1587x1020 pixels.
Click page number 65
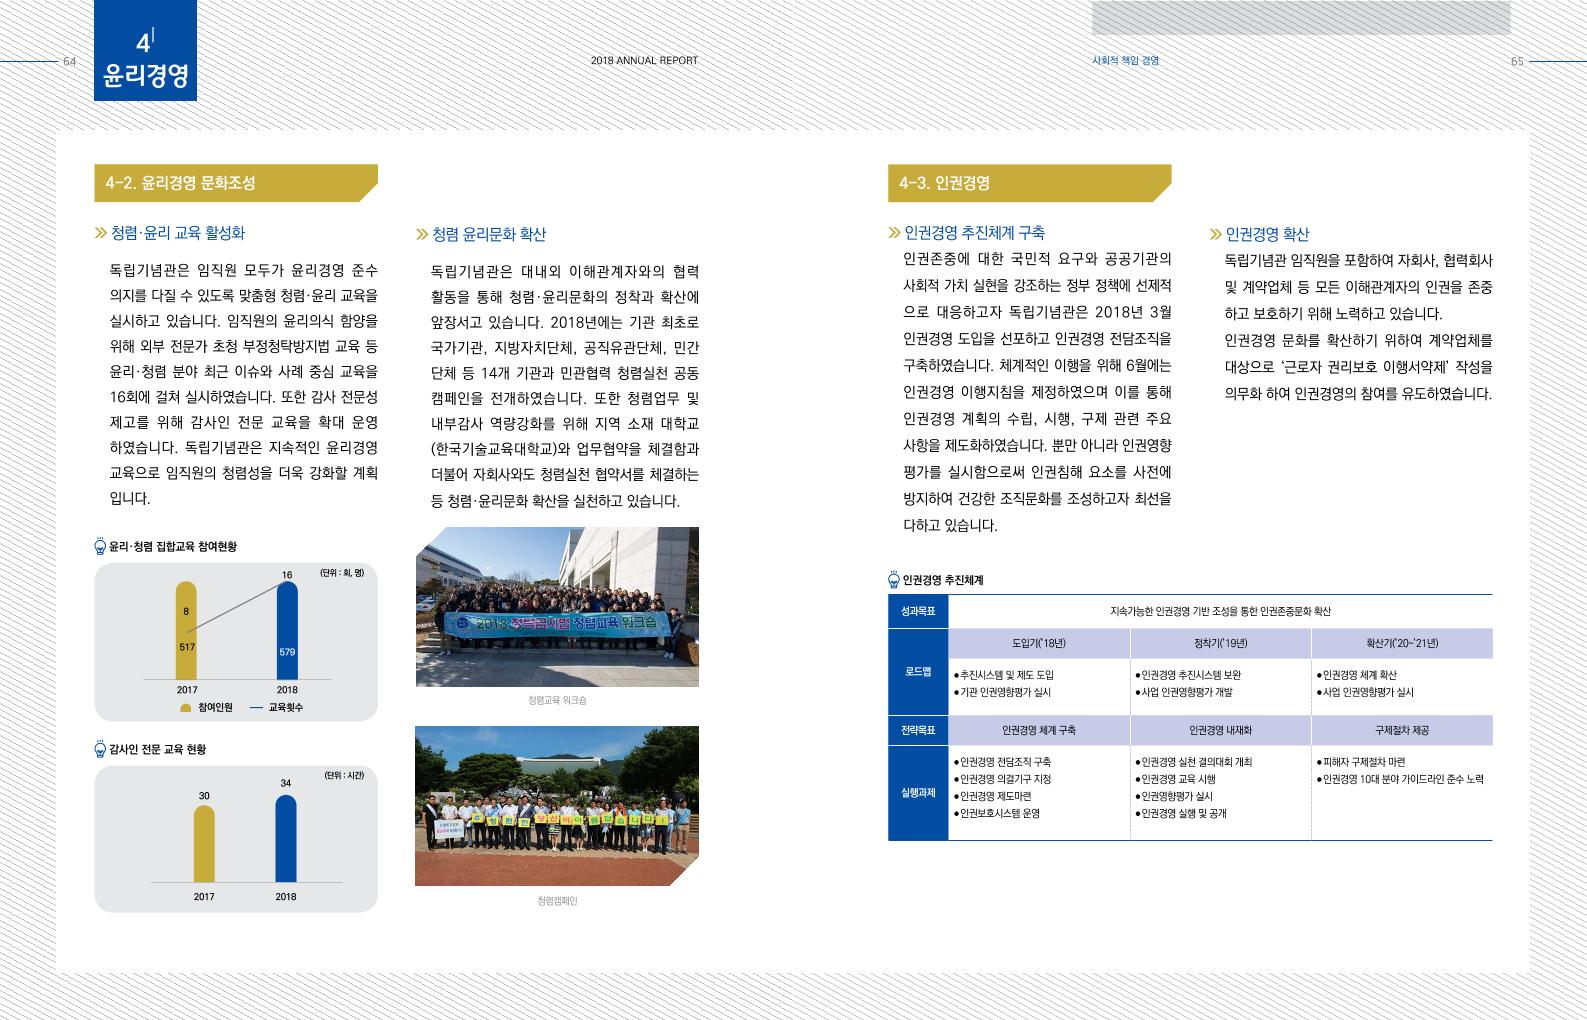click(1517, 61)
